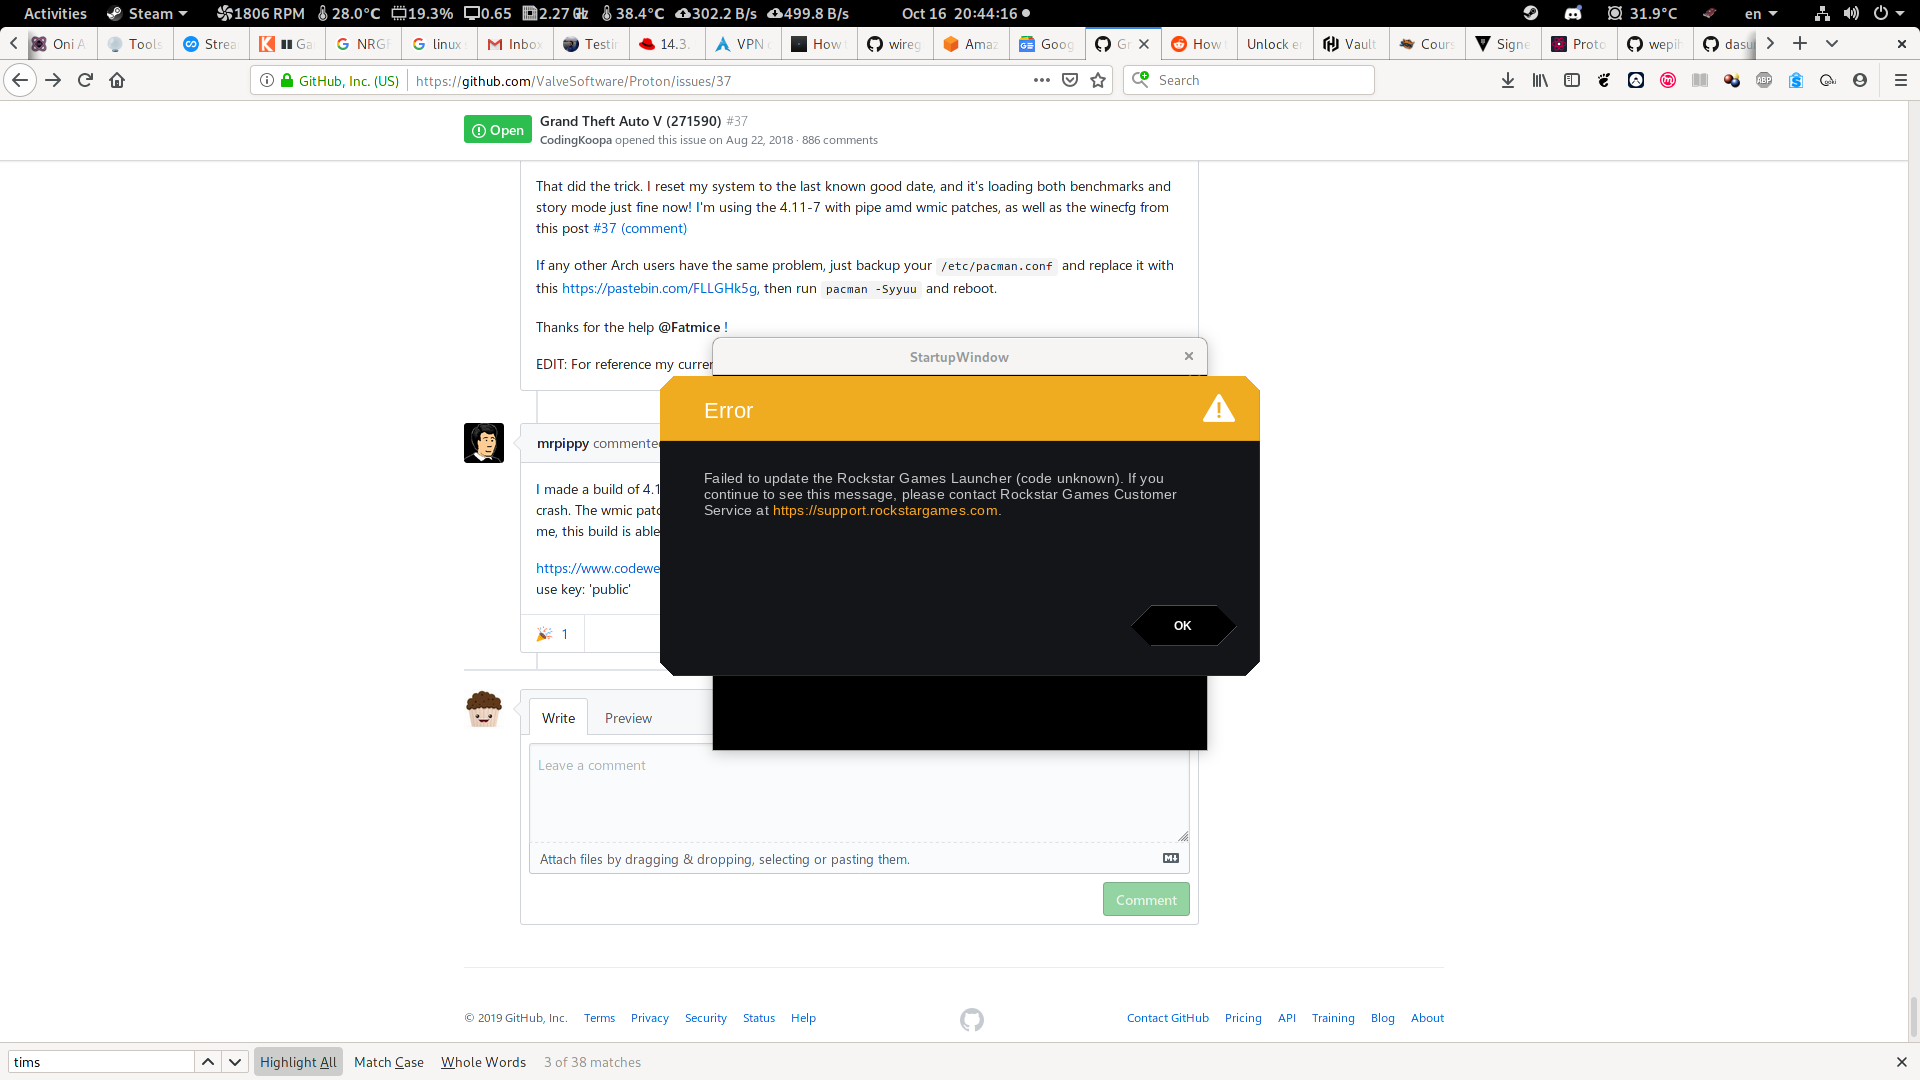This screenshot has height=1080, width=1920.
Task: Click OK in the Error dialog
Action: 1183,626
